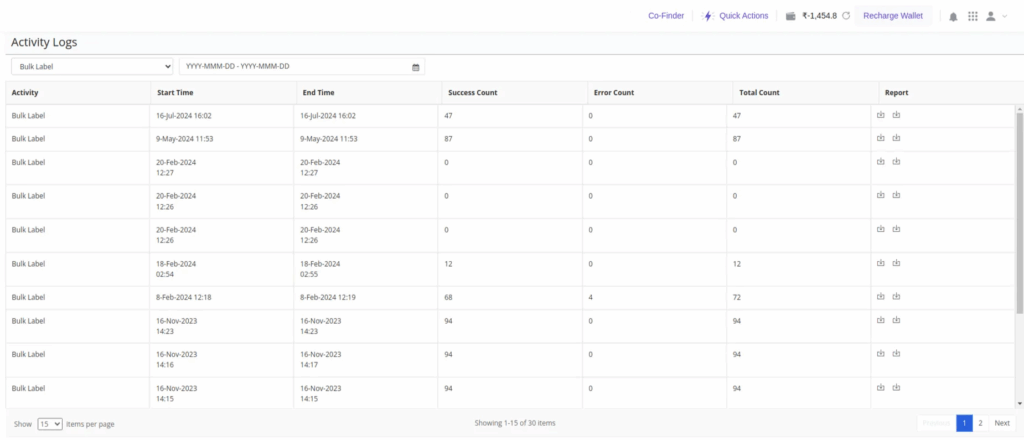Click second report icon for 18-Feb-2024 row
1024x440 pixels.
pos(897,263)
